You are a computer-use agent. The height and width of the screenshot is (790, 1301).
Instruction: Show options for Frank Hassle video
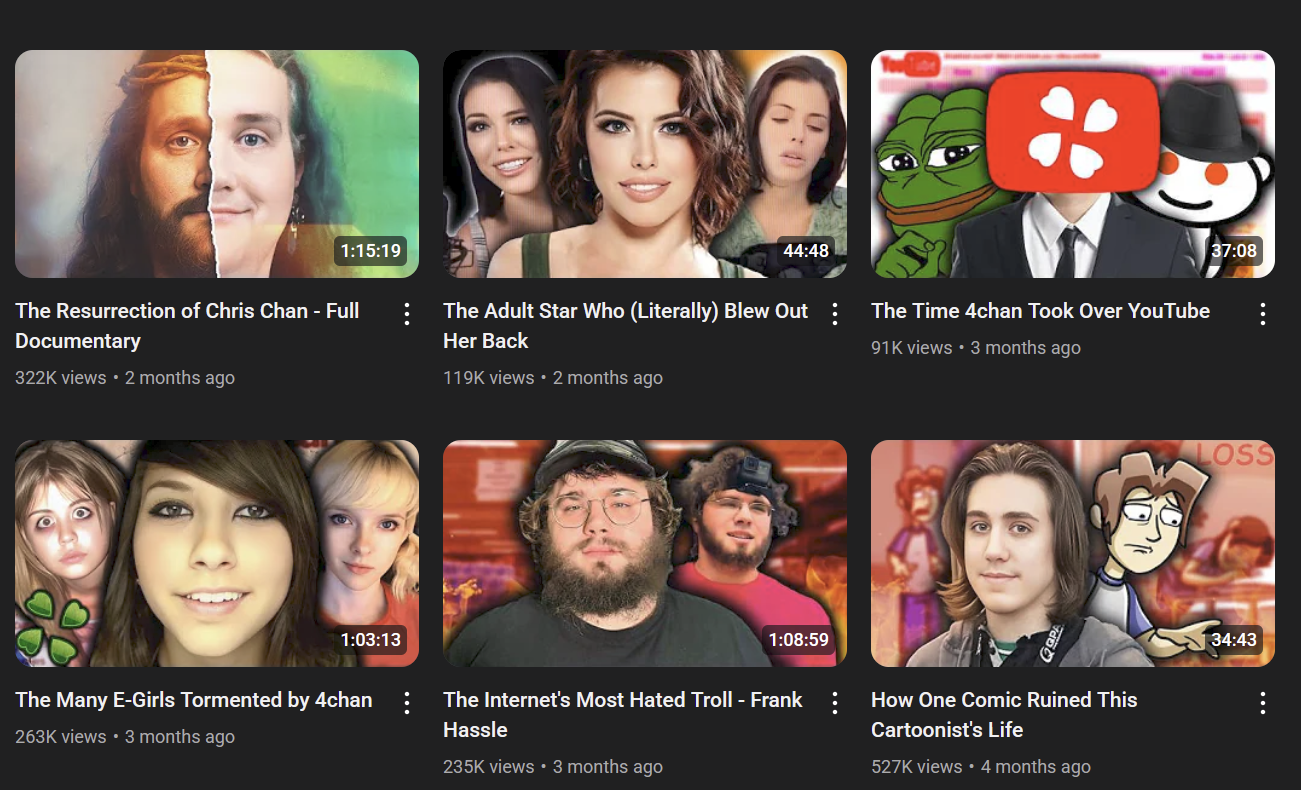(835, 703)
